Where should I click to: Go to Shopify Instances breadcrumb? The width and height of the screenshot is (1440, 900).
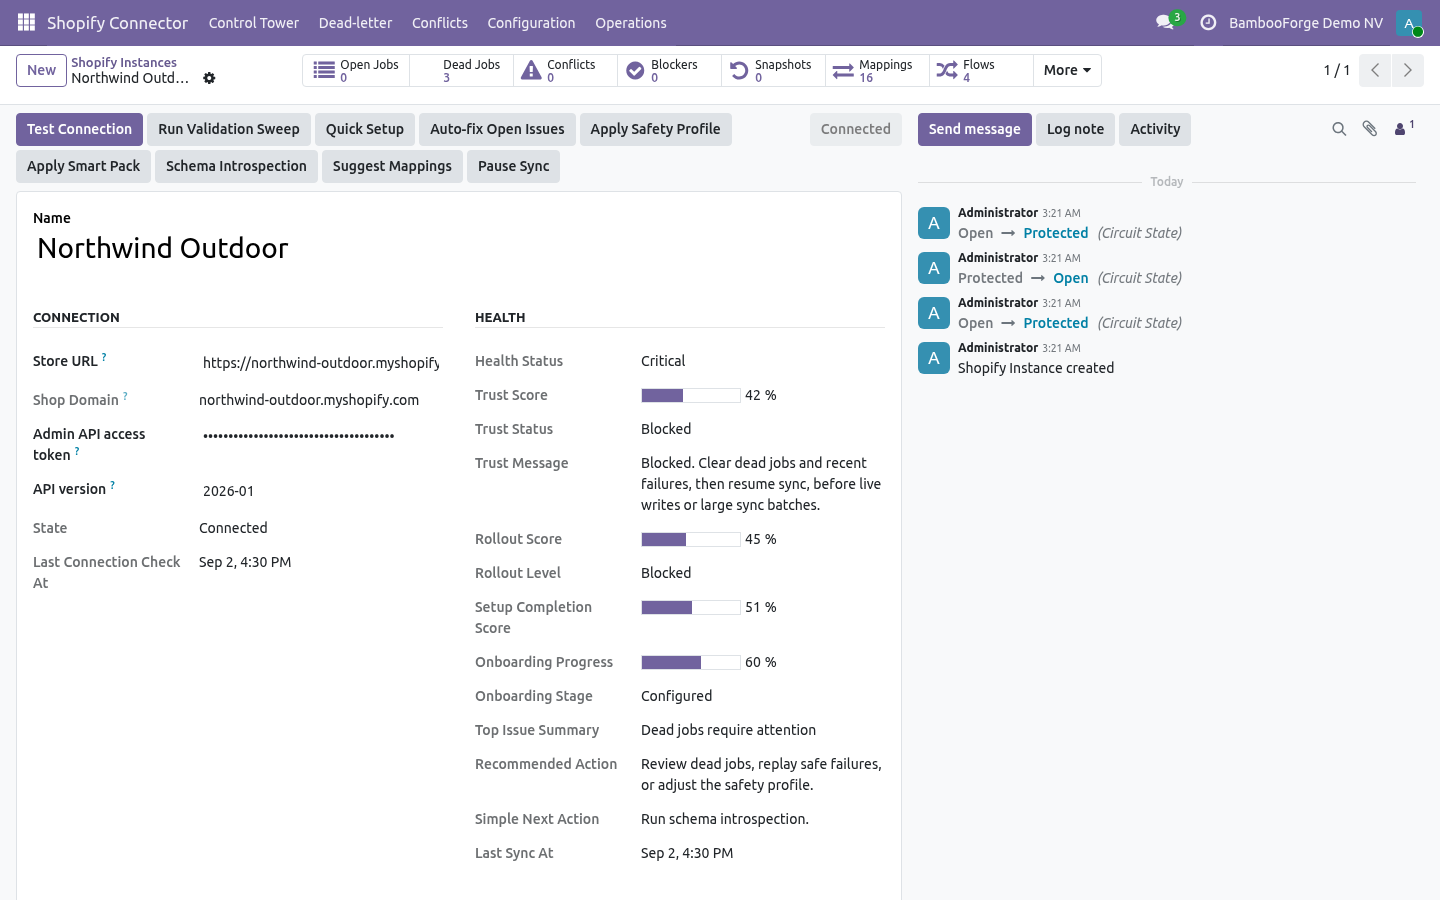(124, 62)
